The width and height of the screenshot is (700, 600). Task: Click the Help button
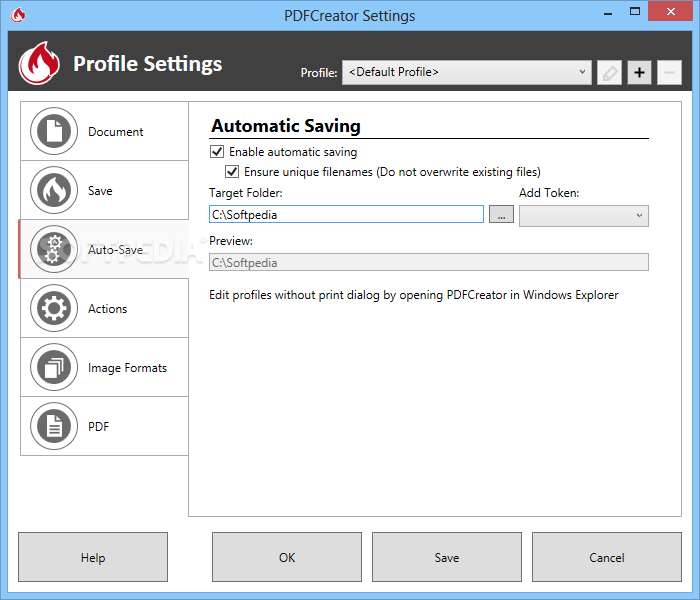click(x=93, y=557)
